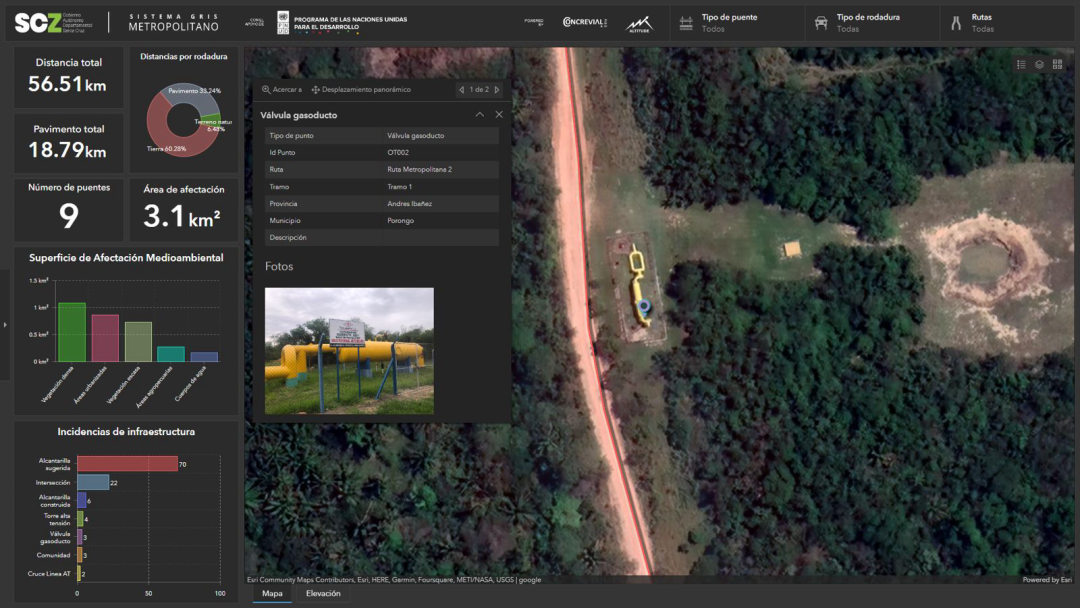Click the Acercar a zoom icon
Viewport: 1080px width, 608px height.
[x=266, y=90]
